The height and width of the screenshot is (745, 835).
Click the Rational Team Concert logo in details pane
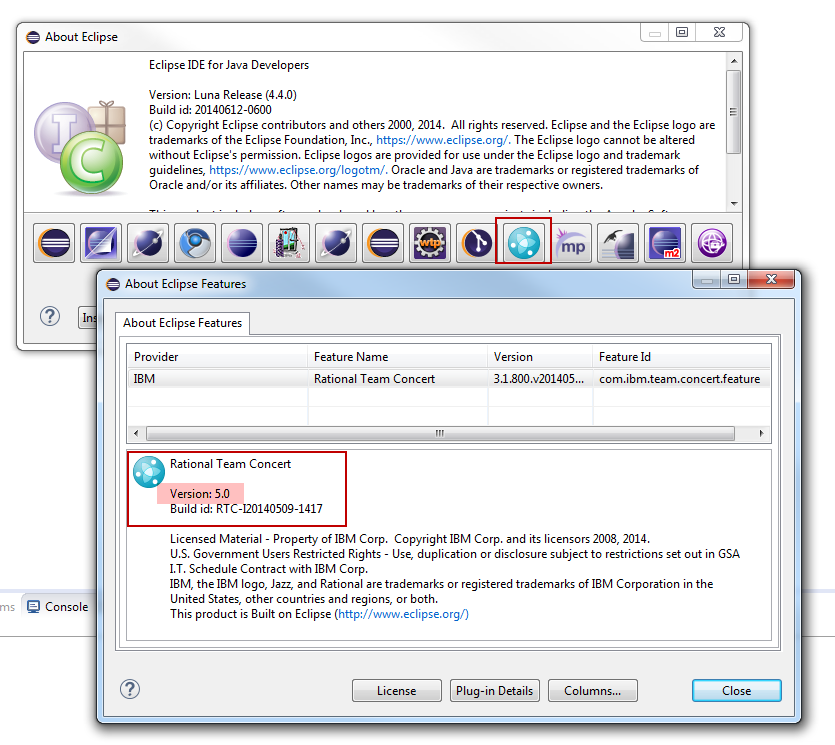coord(149,472)
